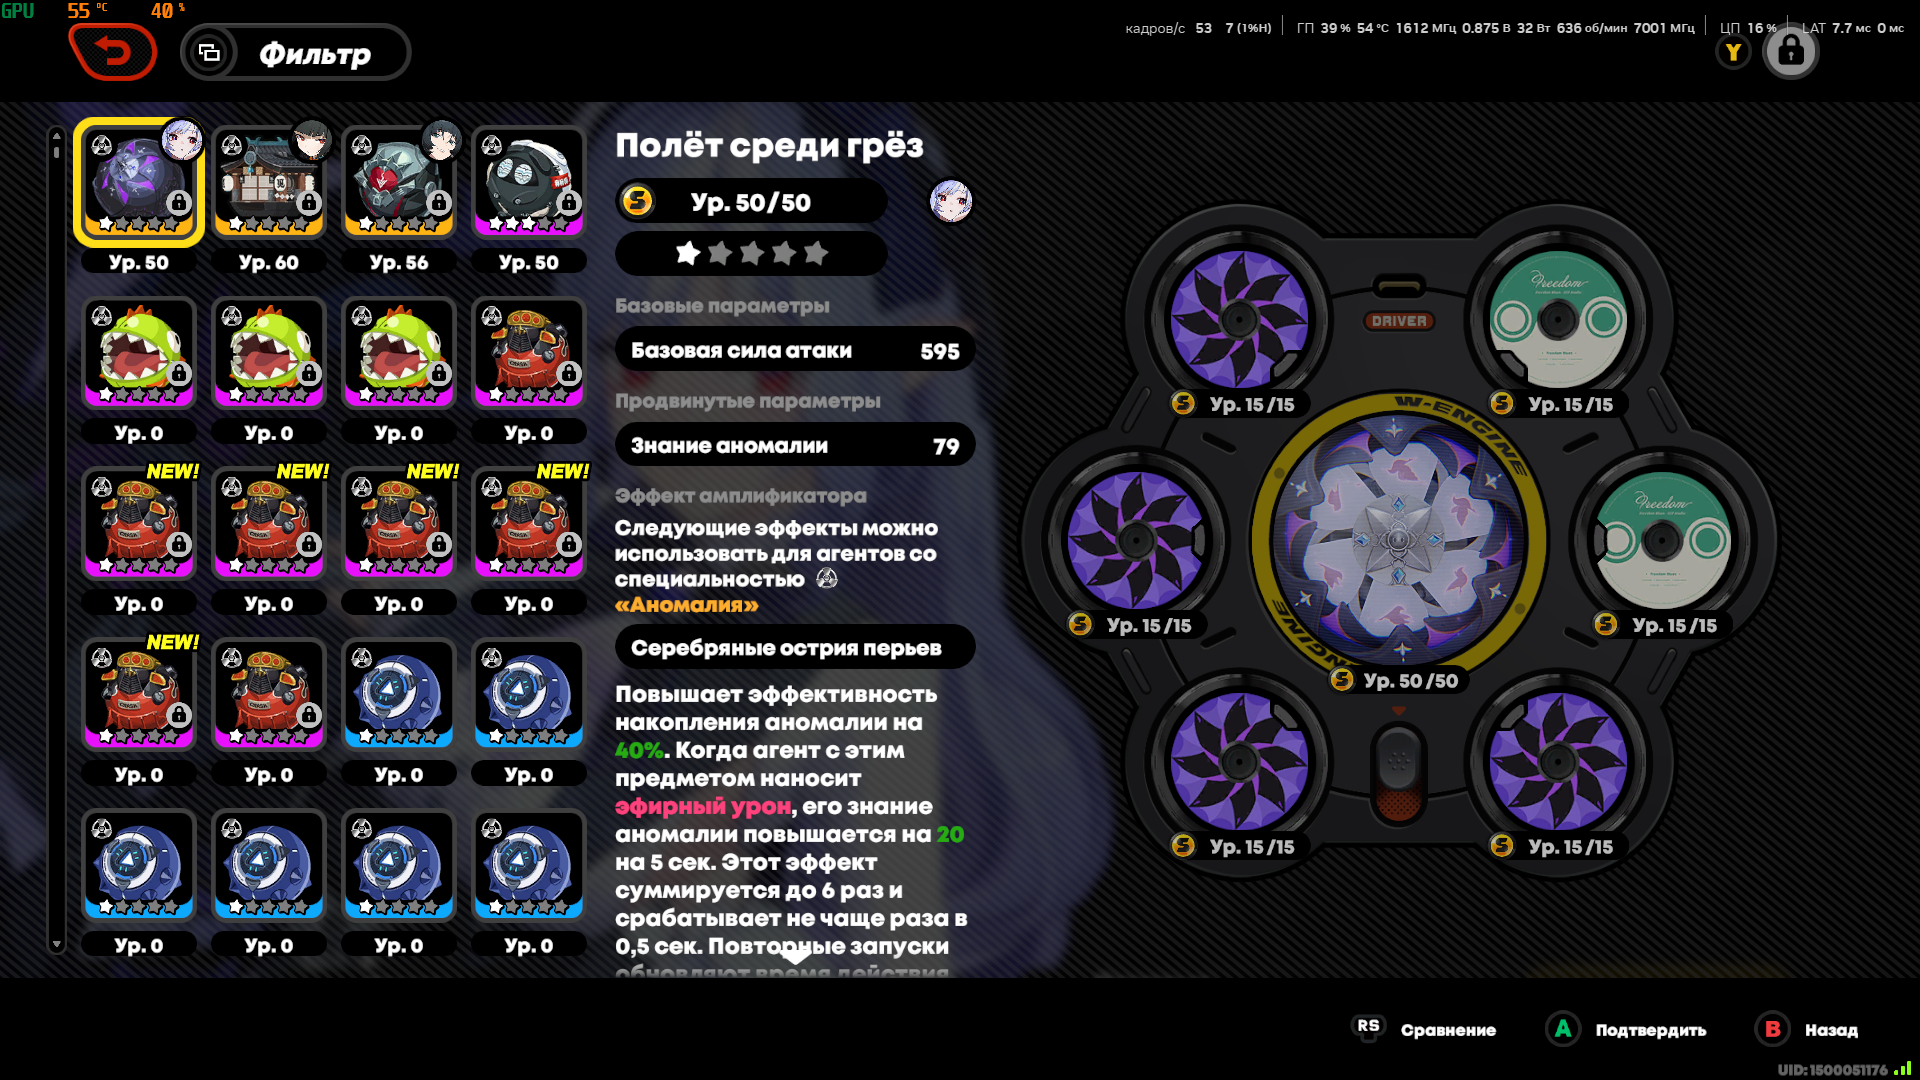Expand the description with the down chevron
The width and height of the screenshot is (1920, 1080).
pyautogui.click(x=795, y=956)
